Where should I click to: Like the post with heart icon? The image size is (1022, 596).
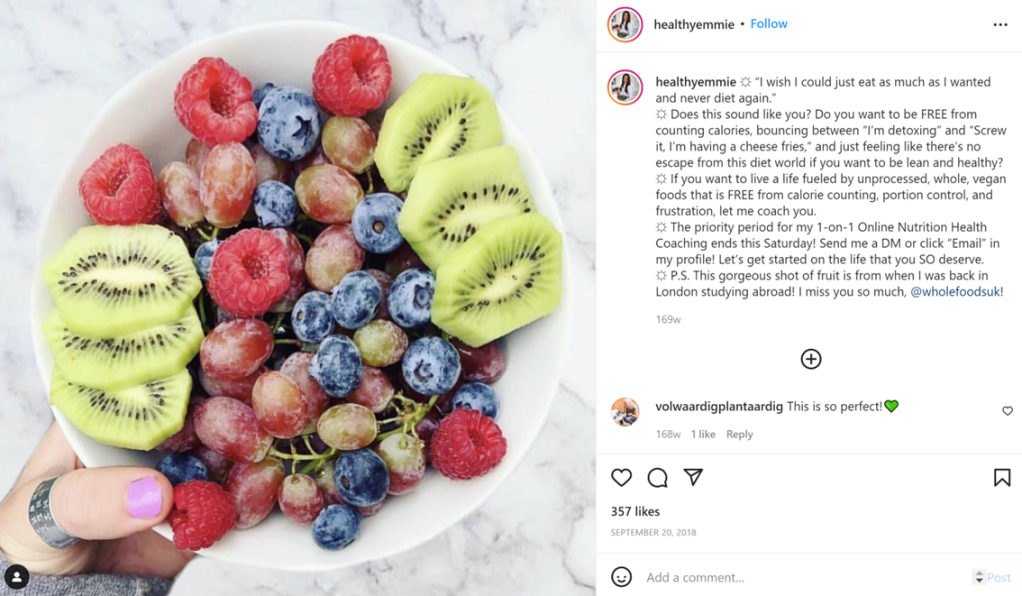[621, 477]
